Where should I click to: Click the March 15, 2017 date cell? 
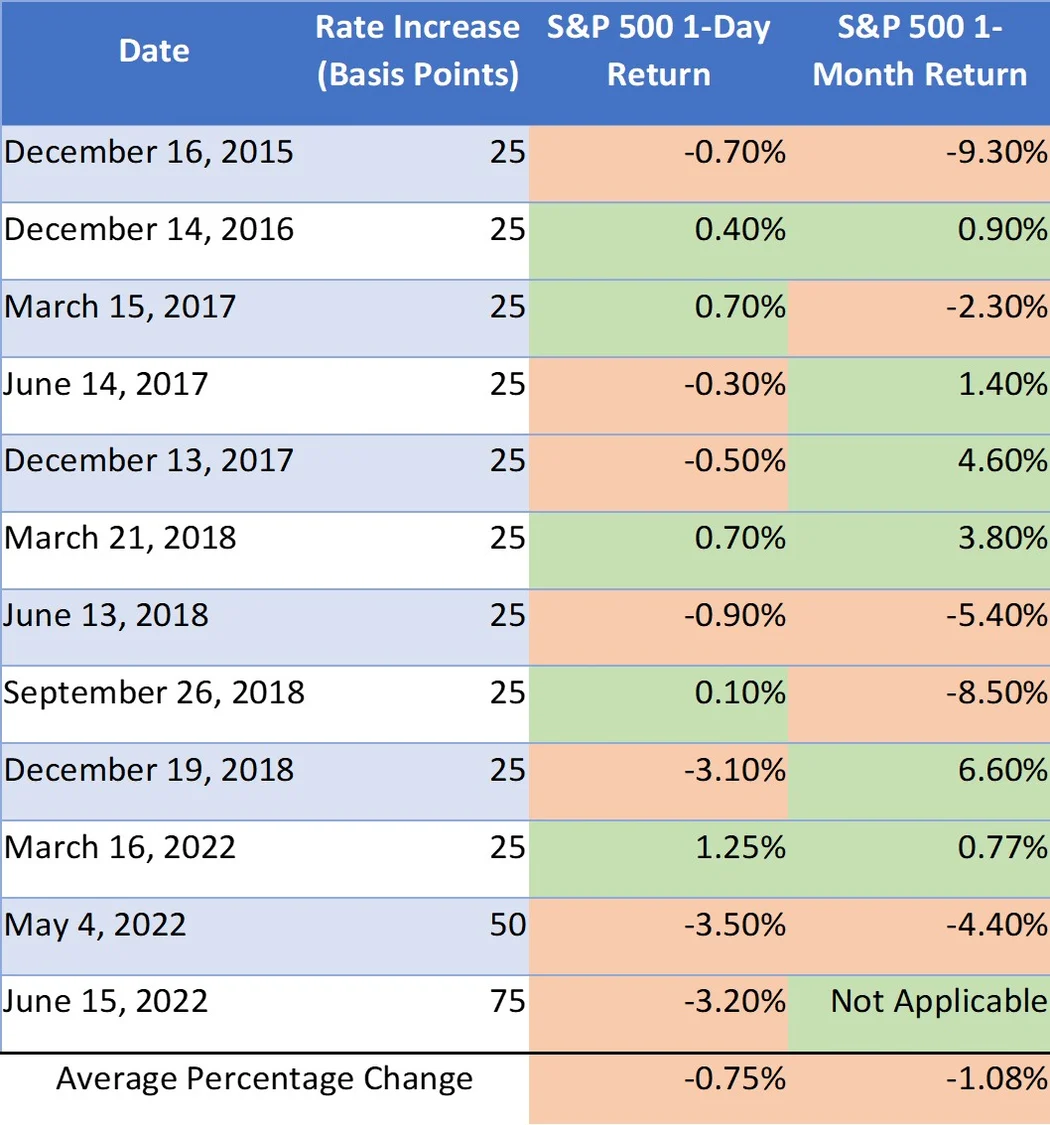[121, 306]
